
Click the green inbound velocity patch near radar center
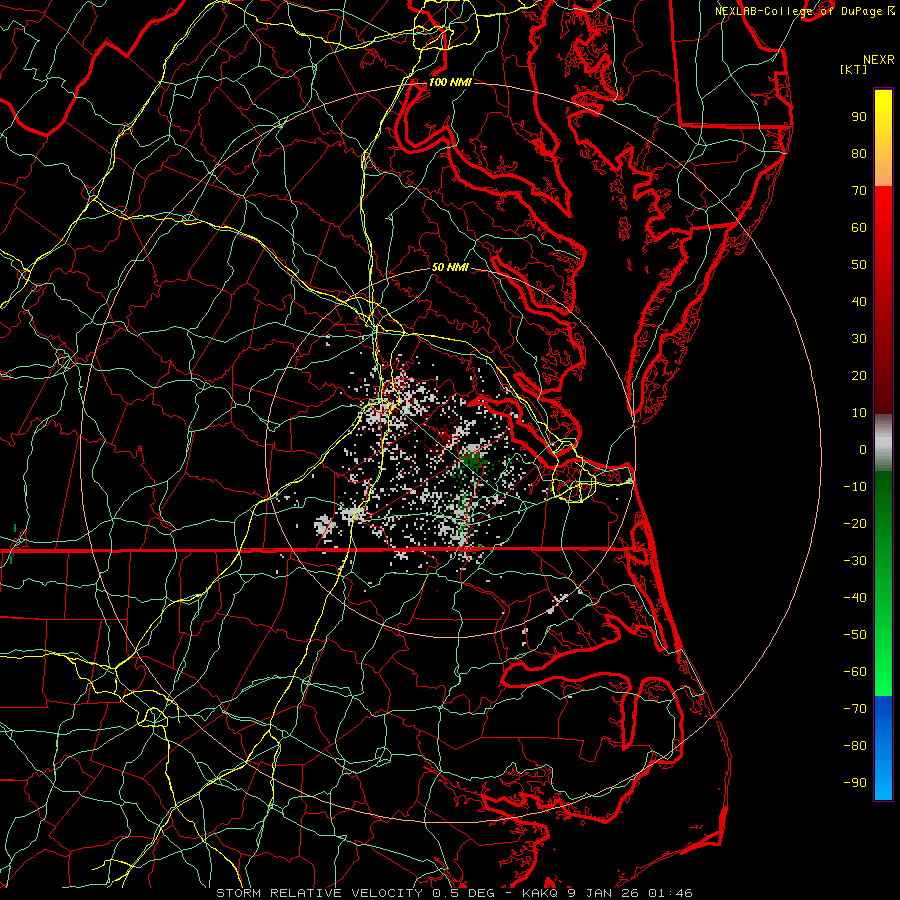pyautogui.click(x=472, y=460)
